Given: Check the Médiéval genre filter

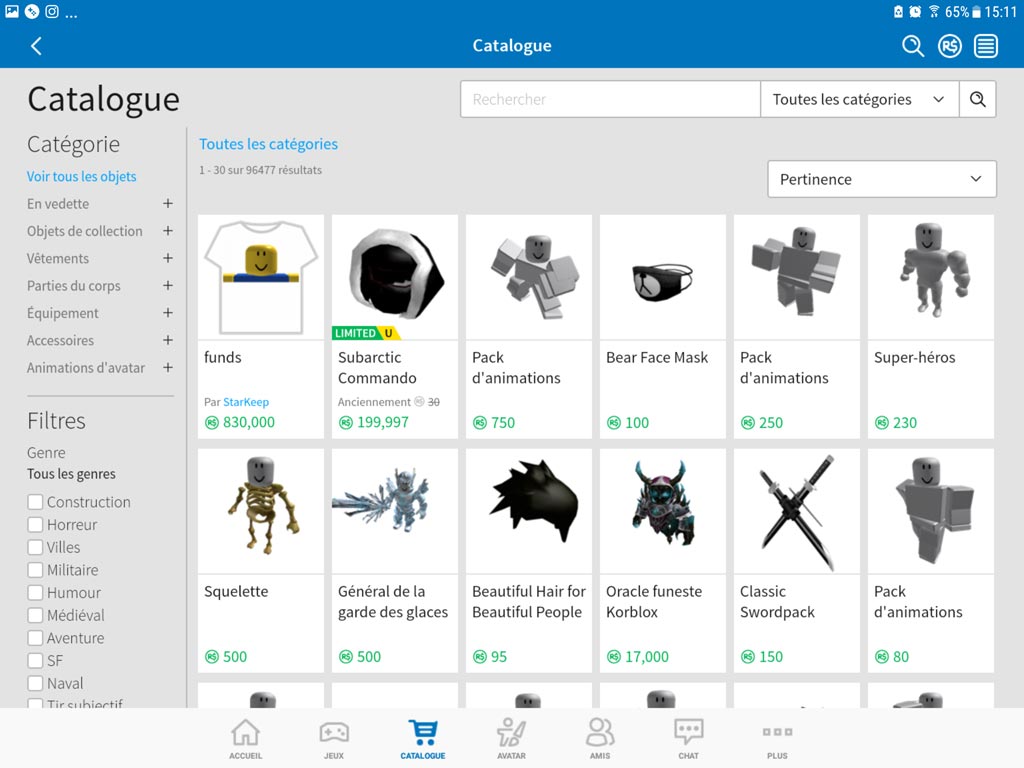Looking at the screenshot, I should (x=35, y=615).
